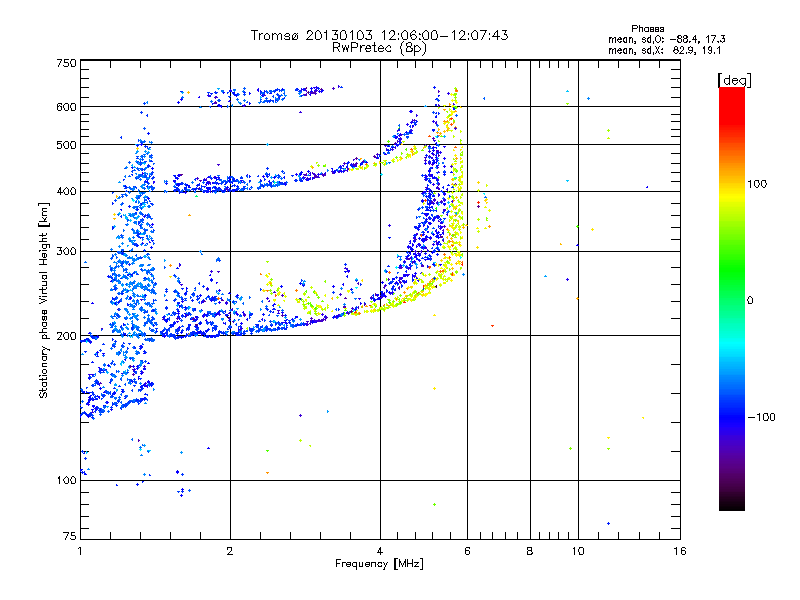
Task: Click the y-axis label '300'
Action: [x=66, y=252]
